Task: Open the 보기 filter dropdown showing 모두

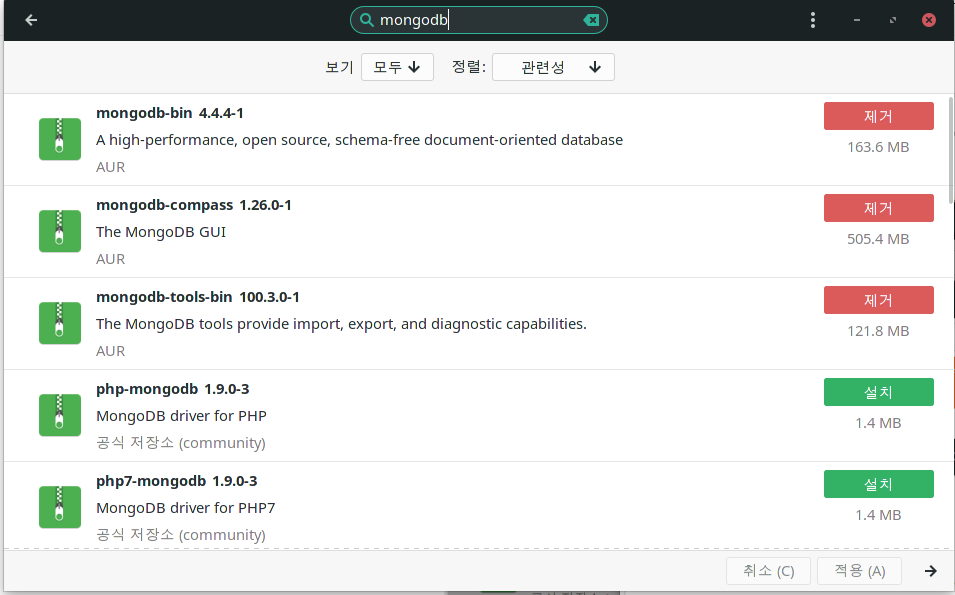Action: coord(397,67)
